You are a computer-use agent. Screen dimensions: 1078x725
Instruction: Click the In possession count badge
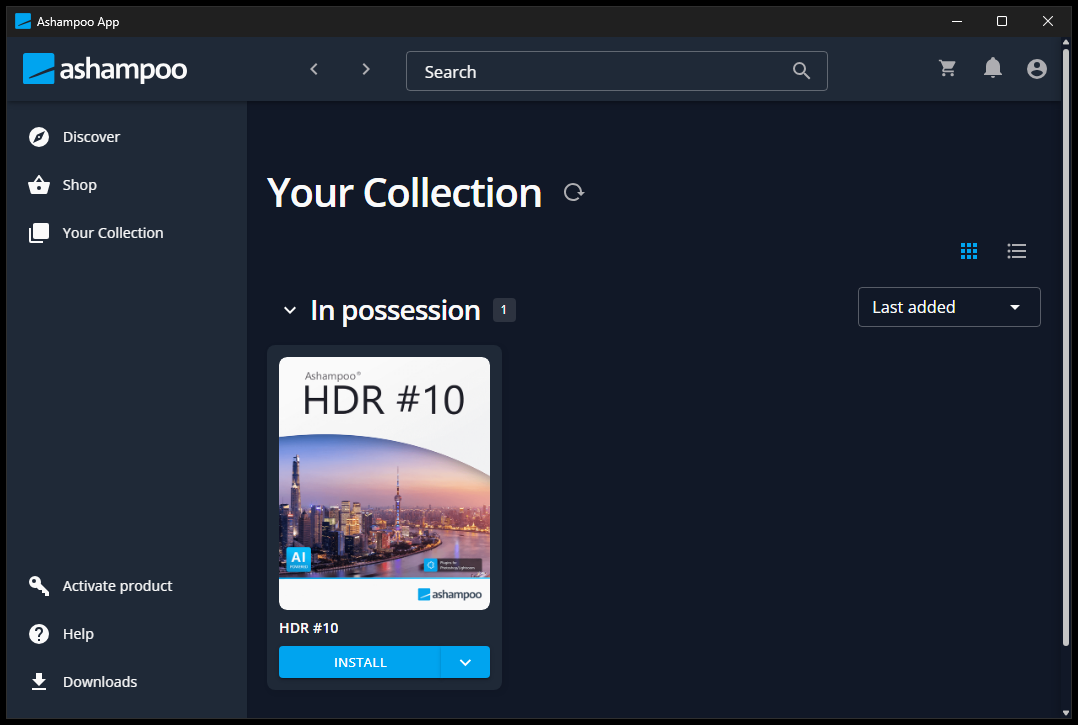click(504, 310)
